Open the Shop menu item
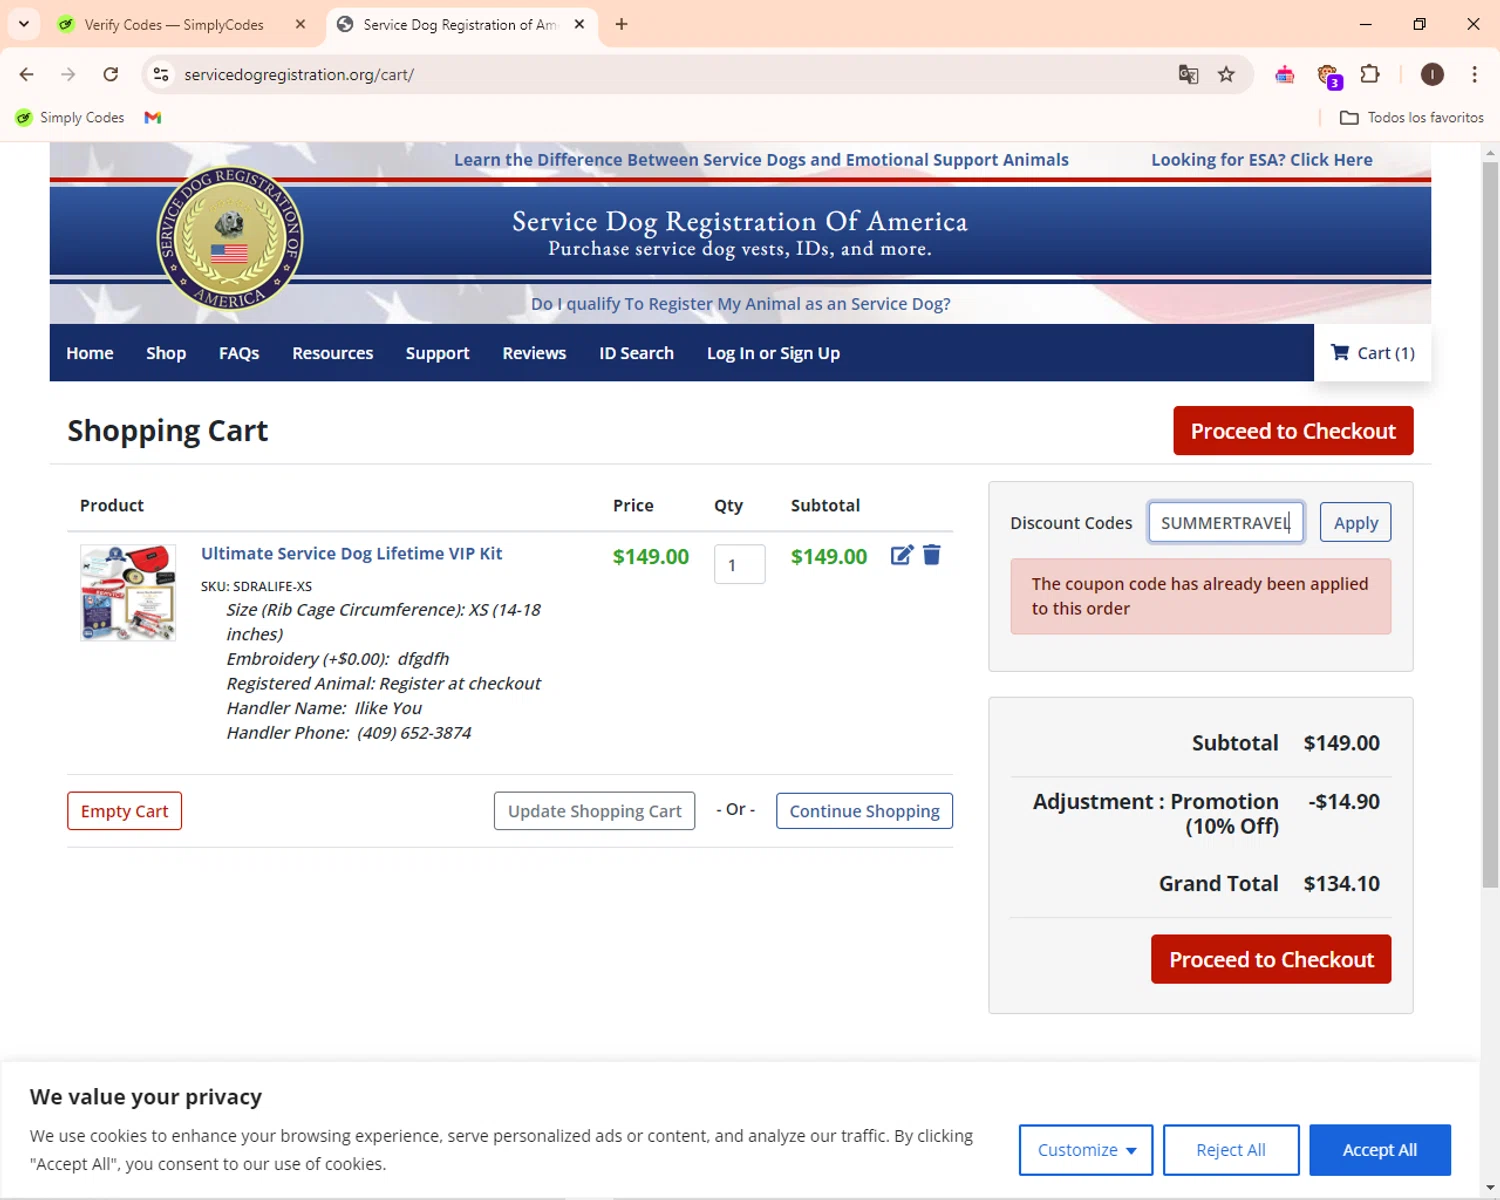This screenshot has width=1500, height=1200. [166, 353]
